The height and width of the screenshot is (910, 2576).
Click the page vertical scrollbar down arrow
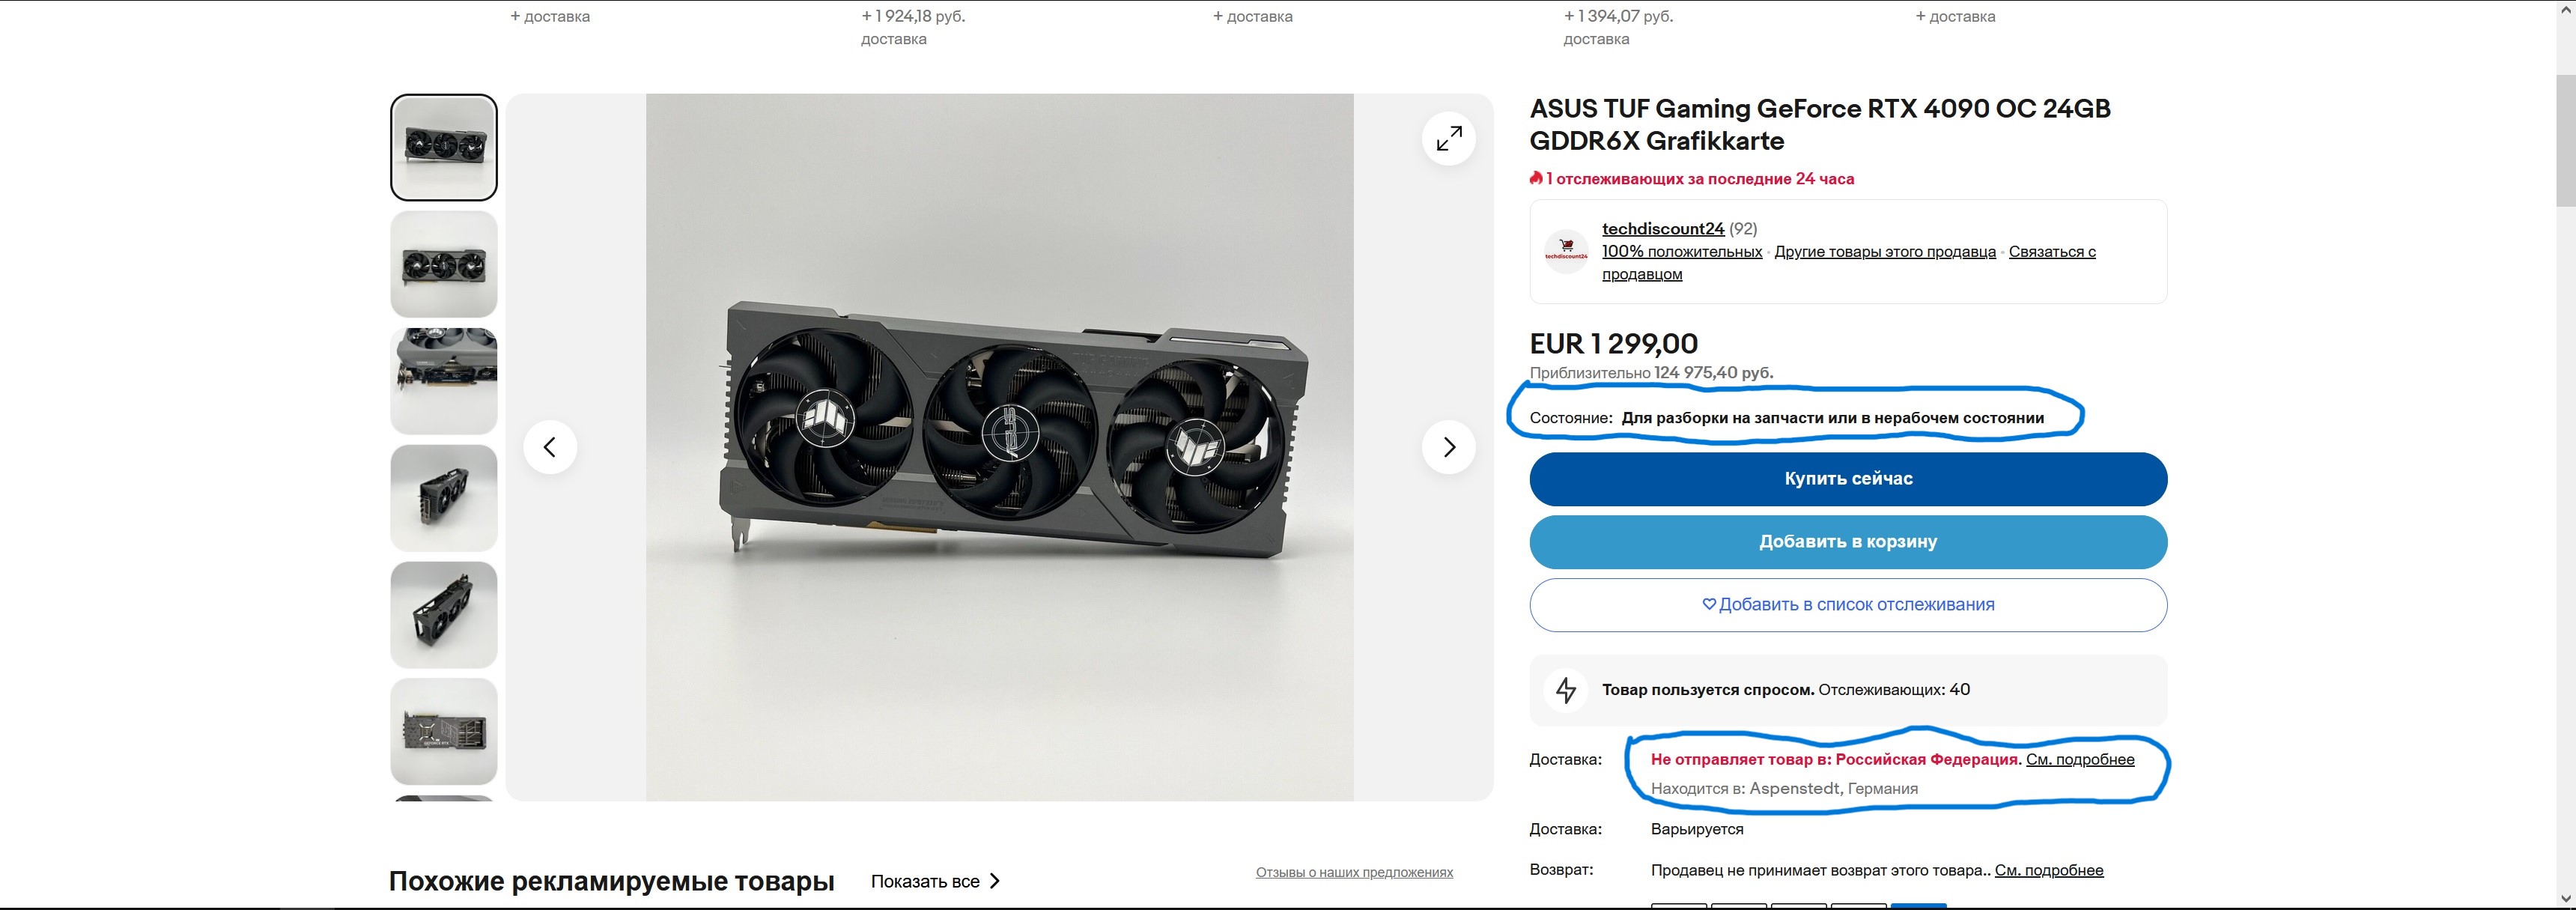[x=2565, y=898]
